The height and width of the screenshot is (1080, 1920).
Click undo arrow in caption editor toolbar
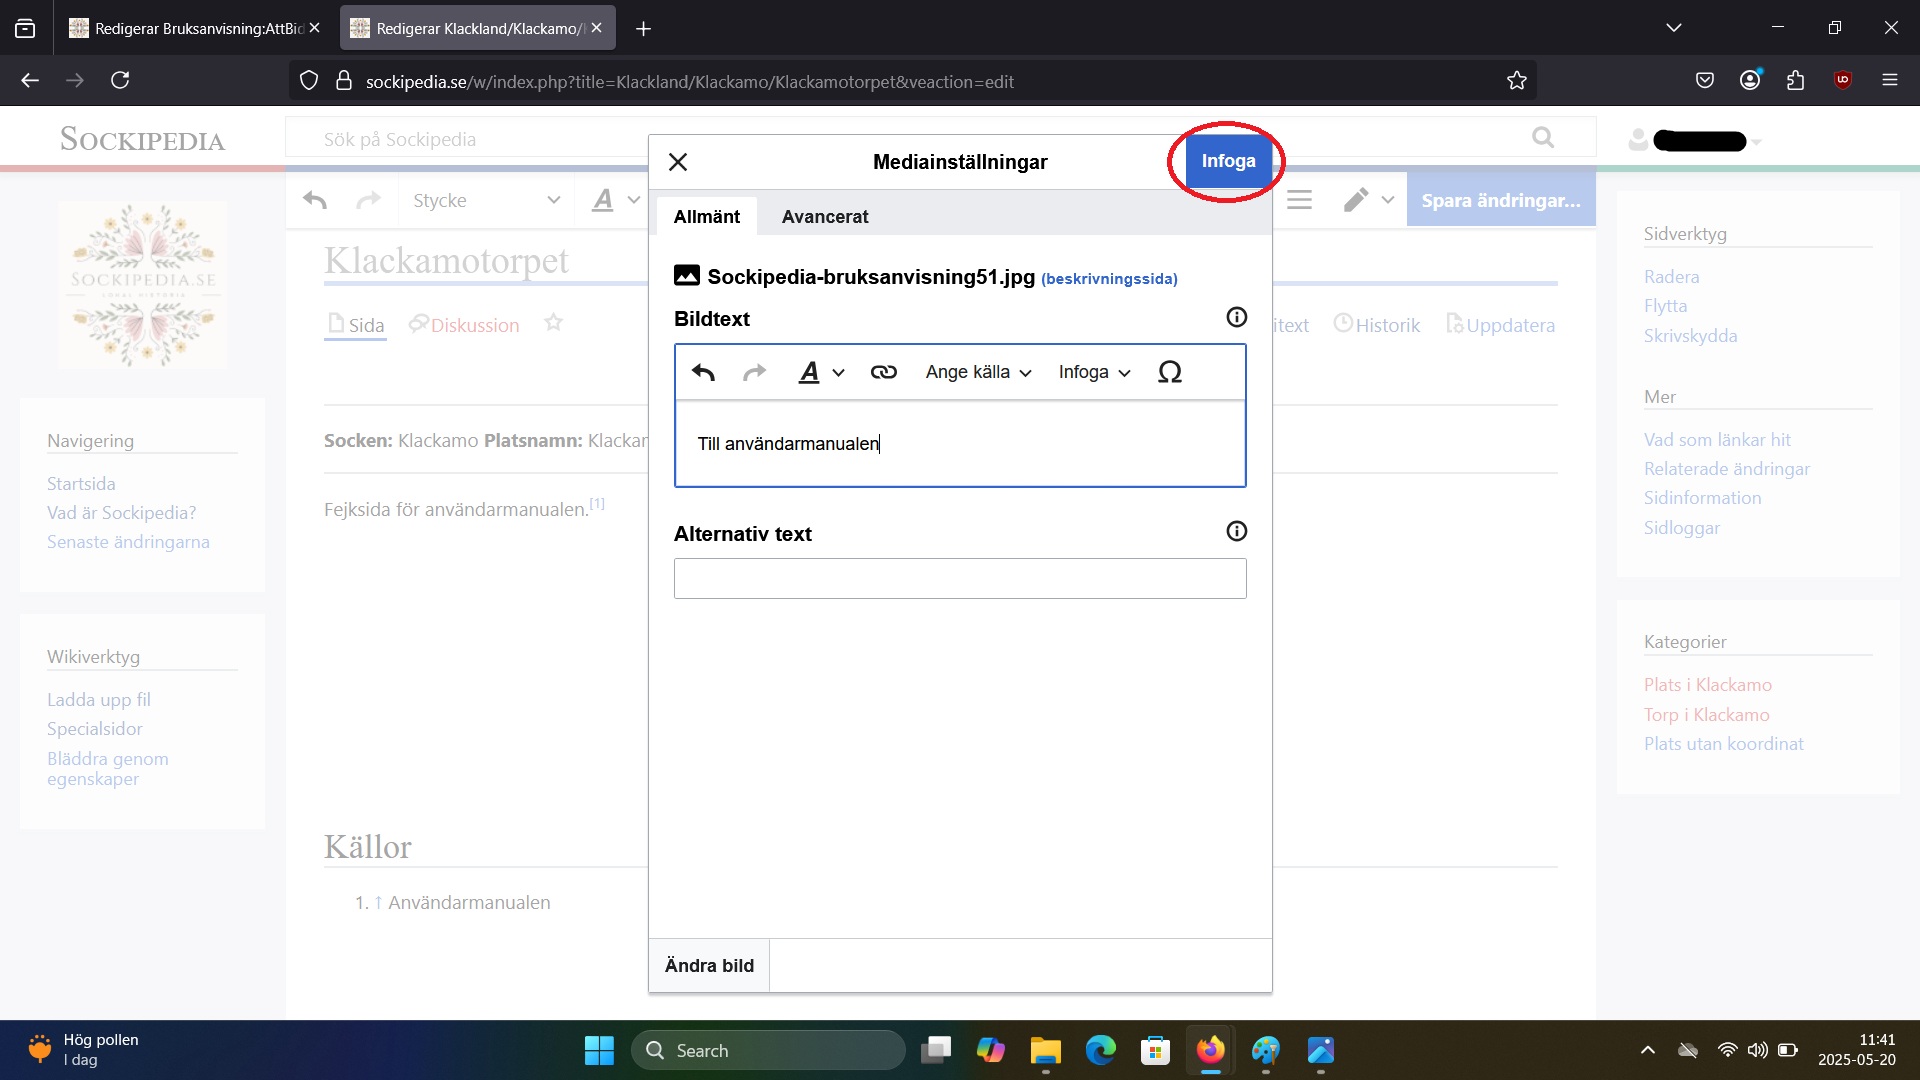(703, 372)
